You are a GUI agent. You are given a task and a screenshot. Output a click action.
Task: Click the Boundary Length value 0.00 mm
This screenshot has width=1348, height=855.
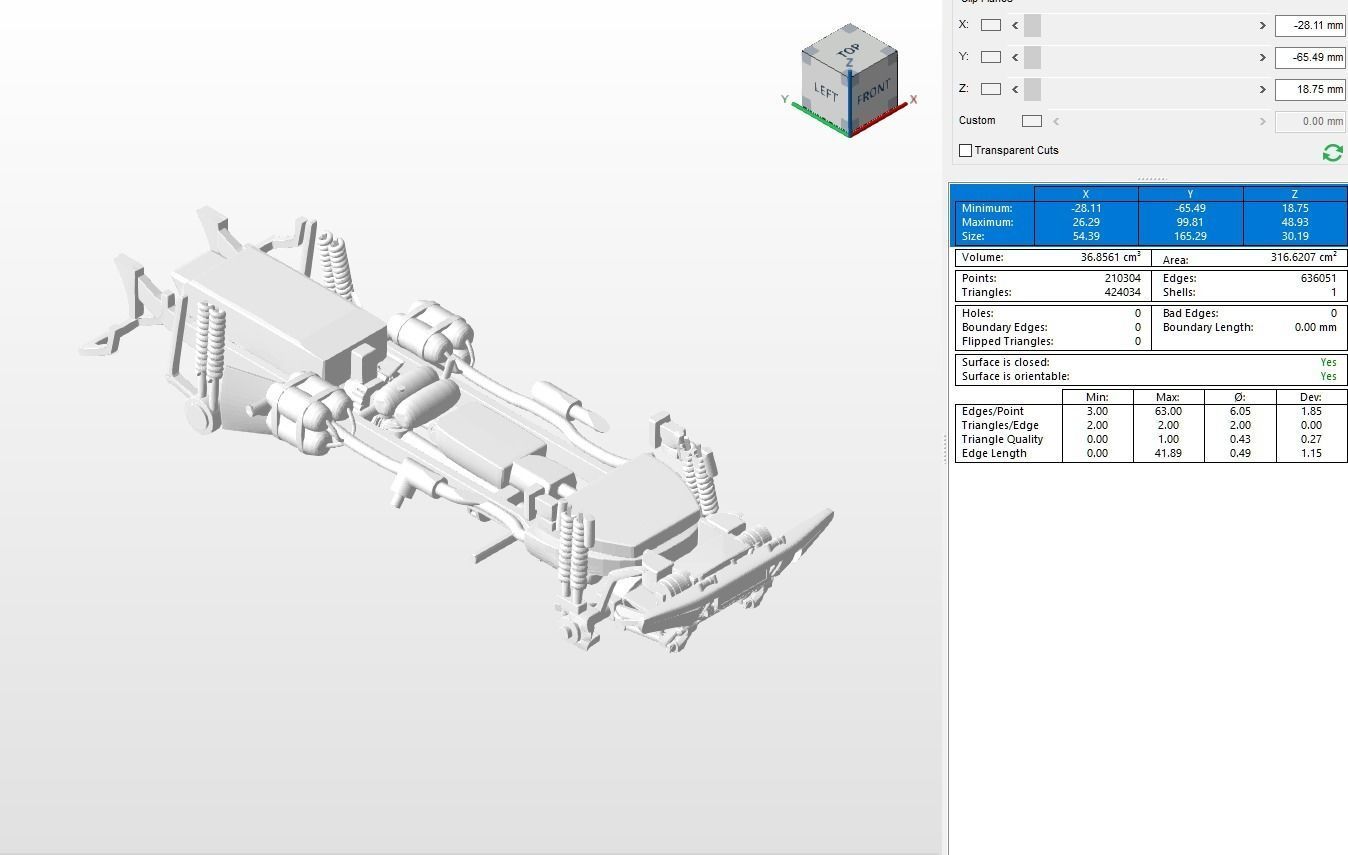(x=1315, y=327)
